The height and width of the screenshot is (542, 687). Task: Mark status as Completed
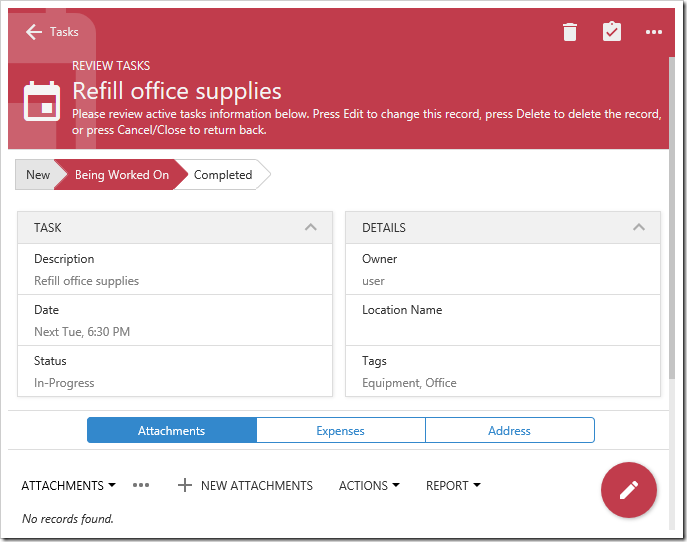[223, 175]
